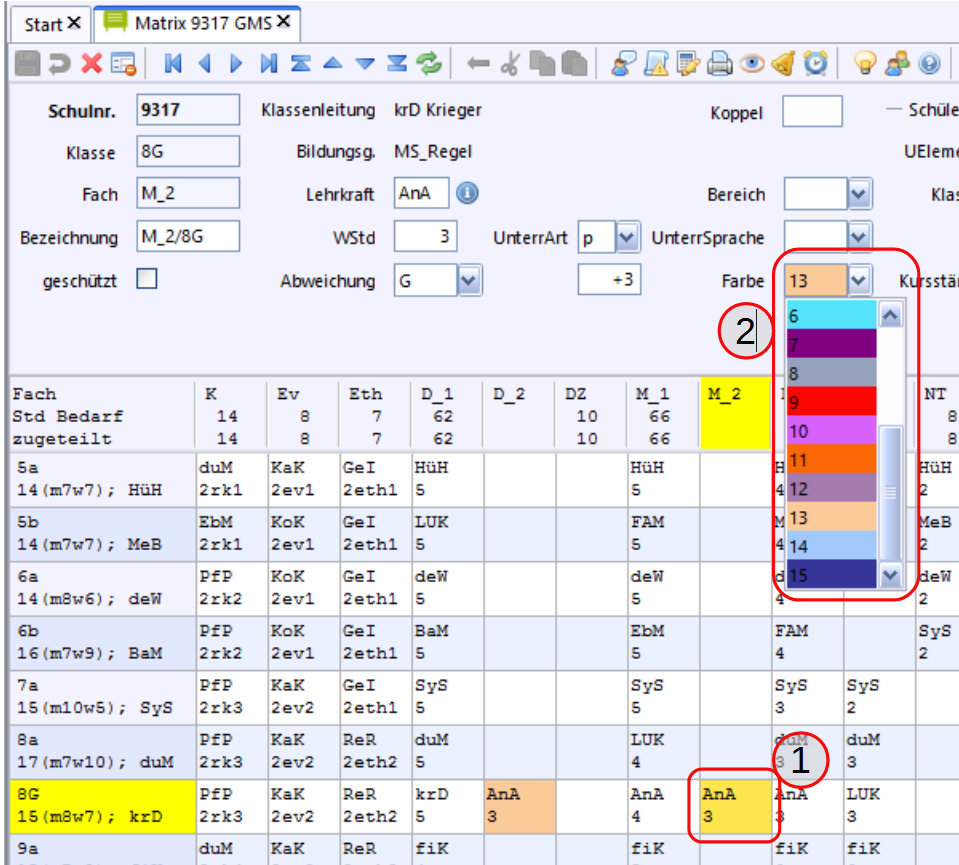Select gray color 8 in Farbe list
The image size is (959, 865).
(x=831, y=373)
